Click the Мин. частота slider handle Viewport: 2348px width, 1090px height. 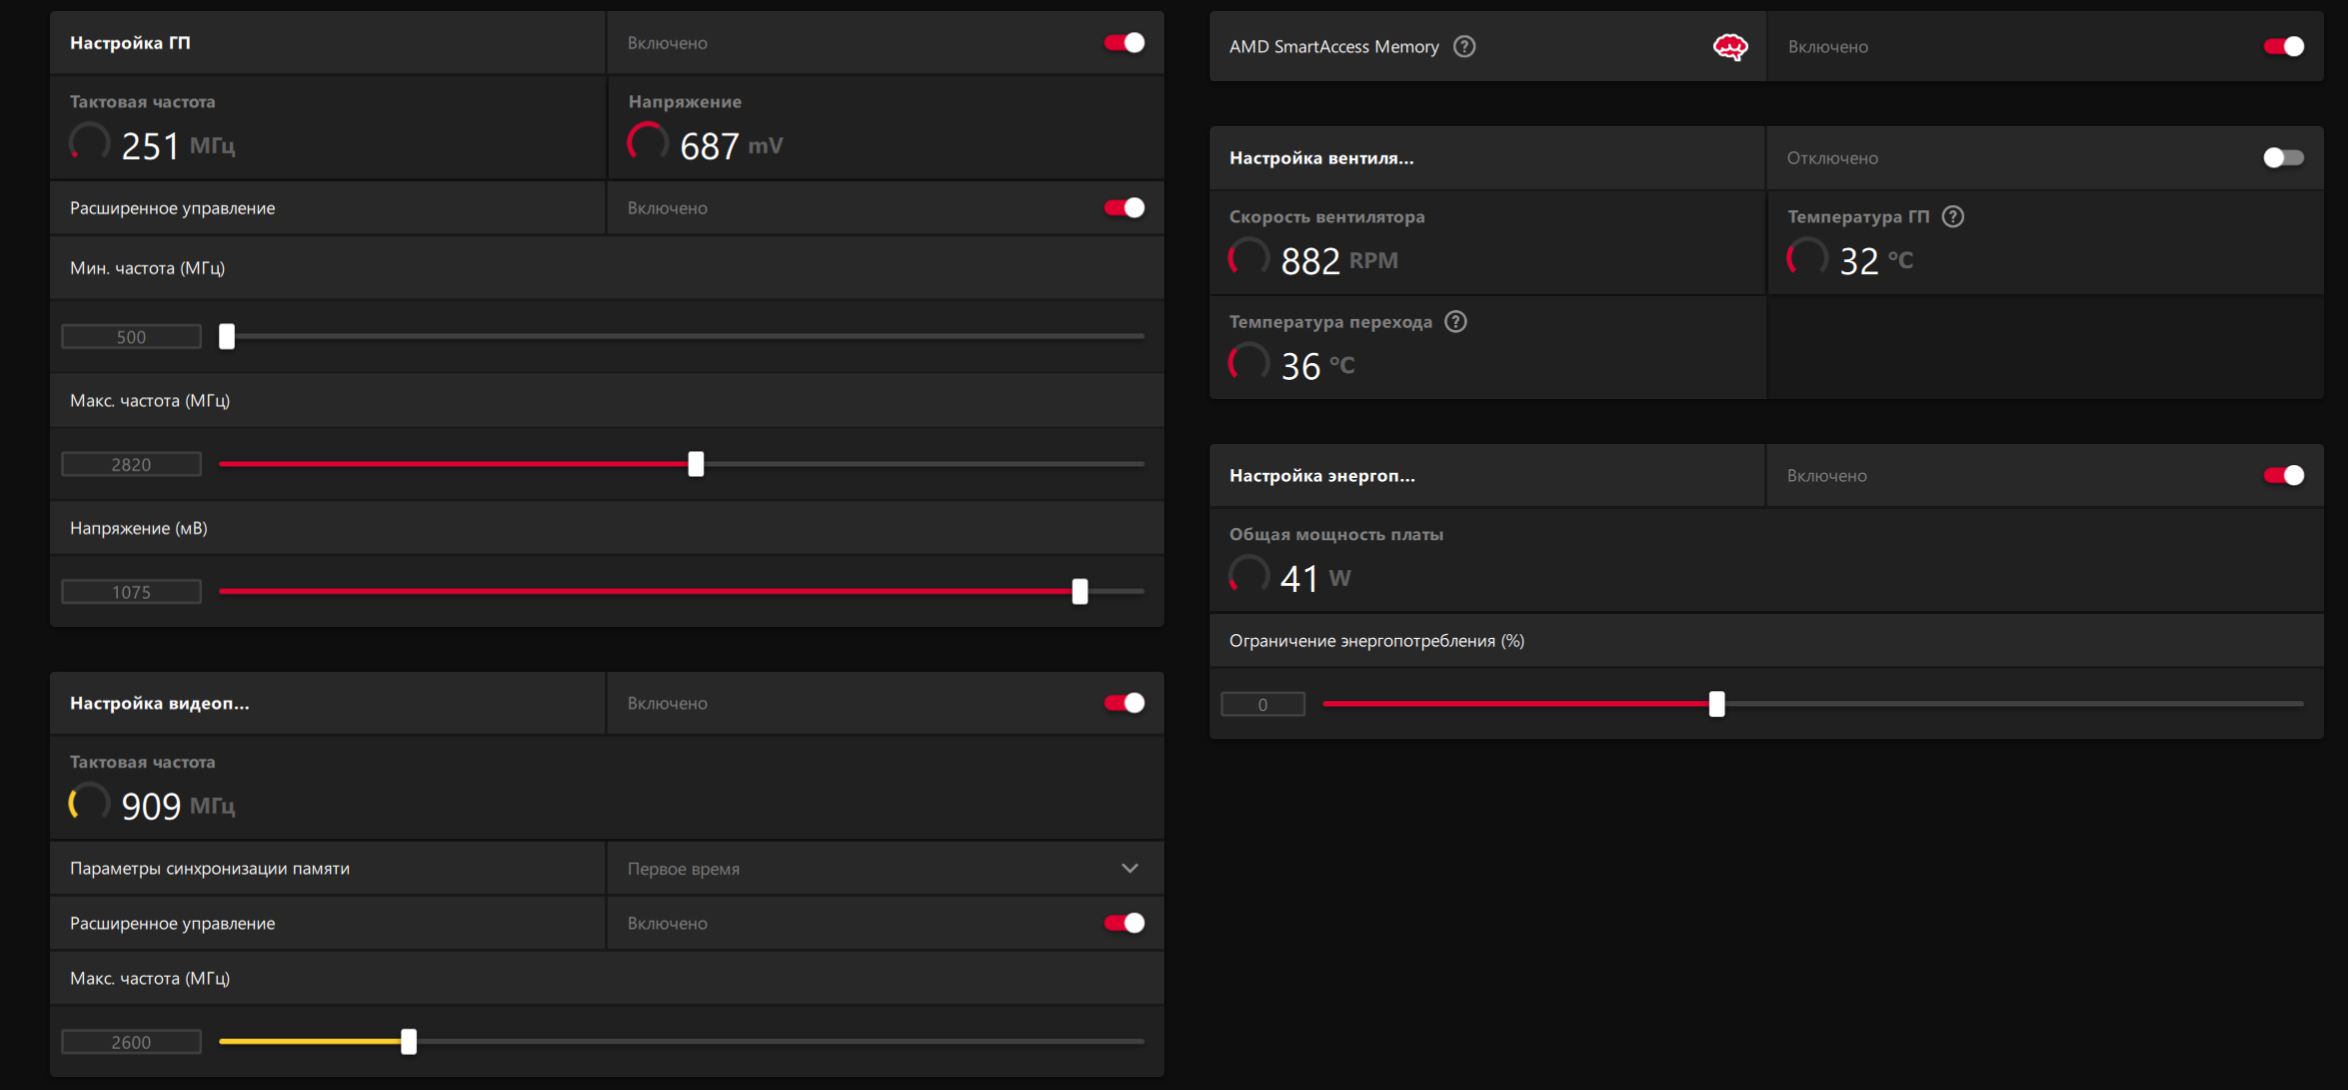(x=227, y=337)
